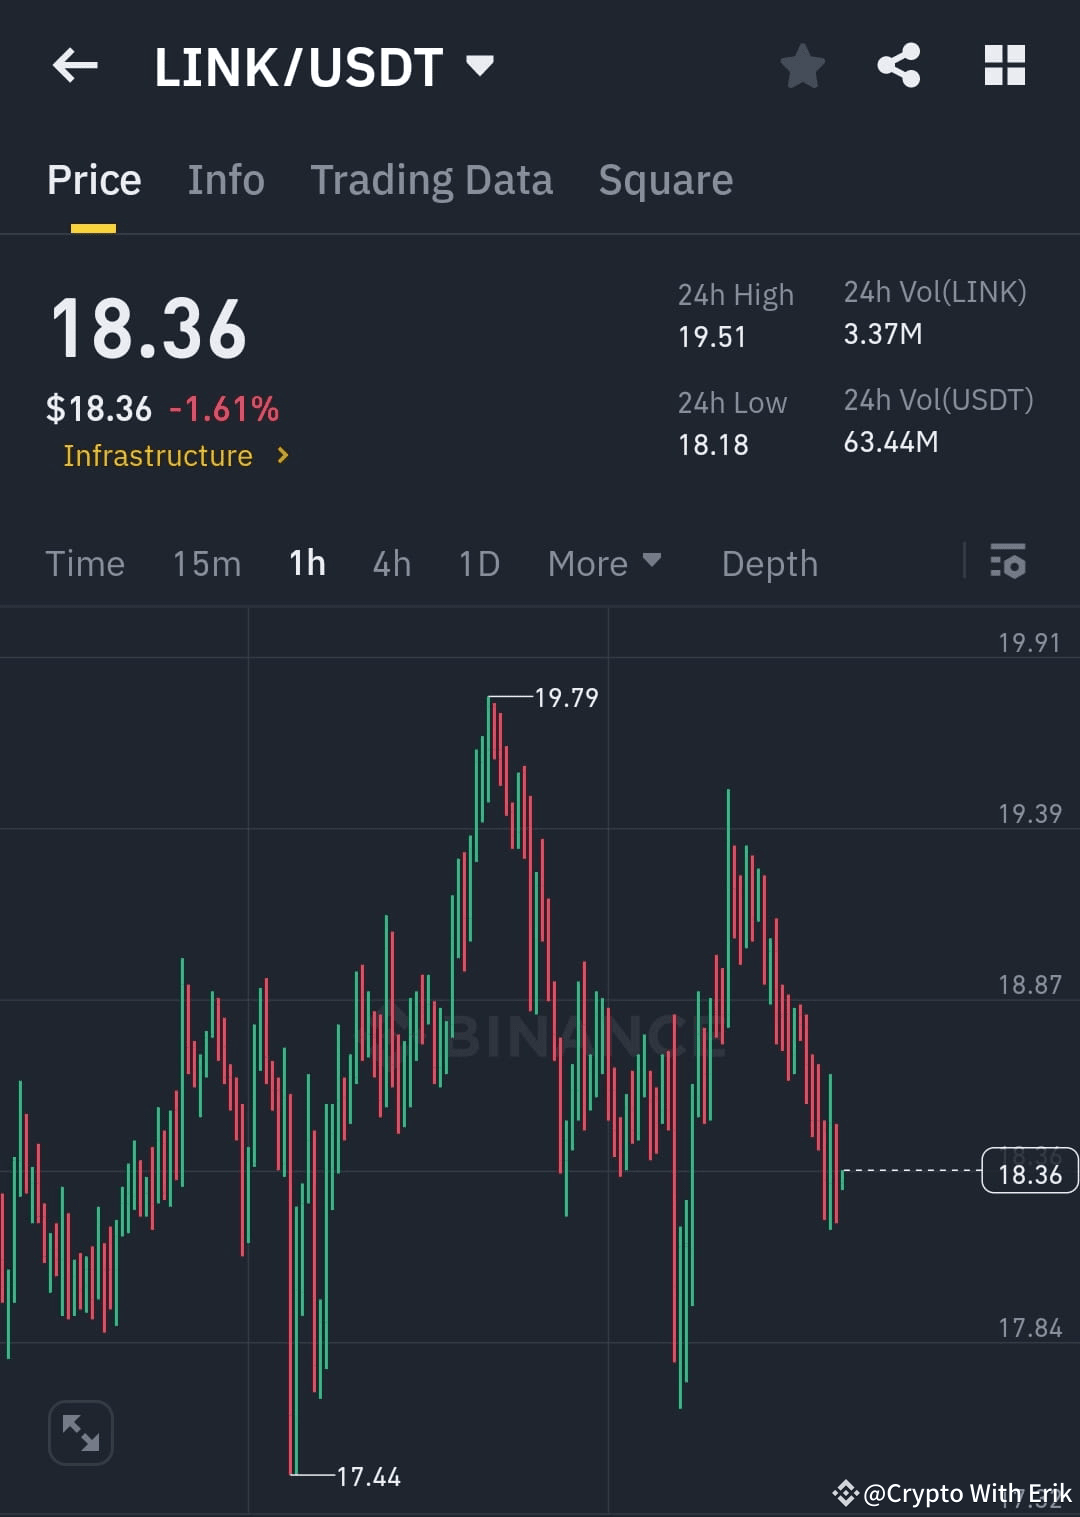Viewport: 1080px width, 1517px height.
Task: View the Info page for LINK
Action: pyautogui.click(x=225, y=179)
